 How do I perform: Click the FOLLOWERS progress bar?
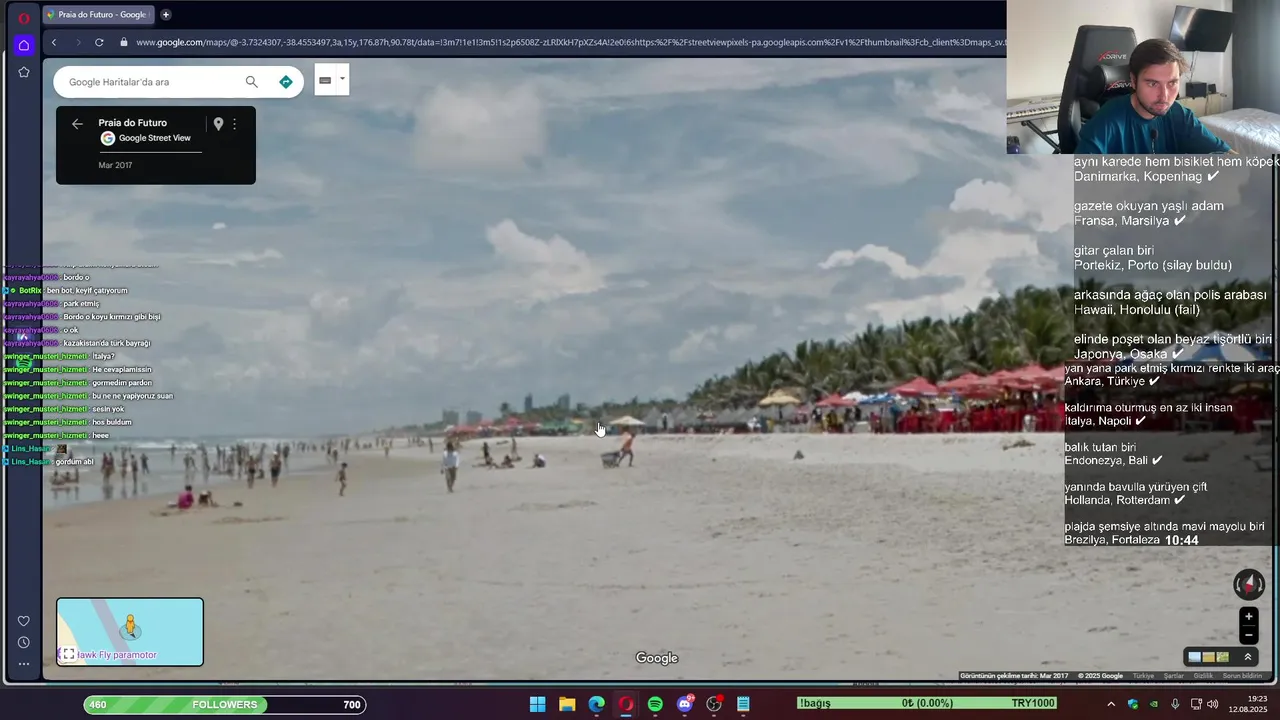(224, 705)
